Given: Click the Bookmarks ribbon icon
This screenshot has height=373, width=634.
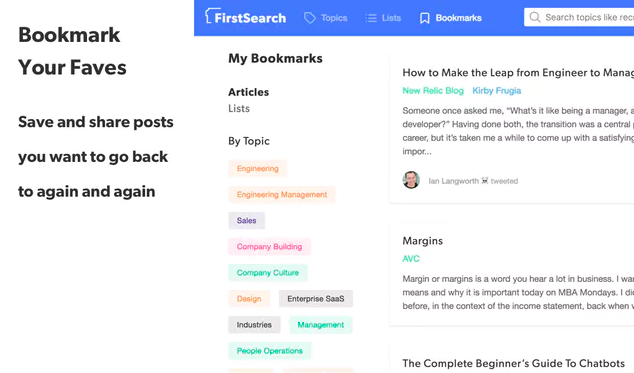Looking at the screenshot, I should [425, 18].
